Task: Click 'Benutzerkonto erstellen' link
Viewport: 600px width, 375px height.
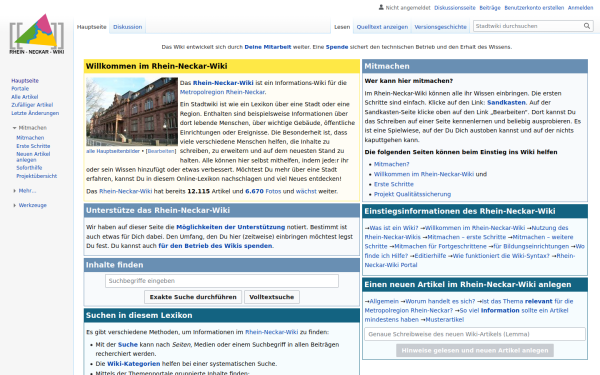Action: point(534,8)
